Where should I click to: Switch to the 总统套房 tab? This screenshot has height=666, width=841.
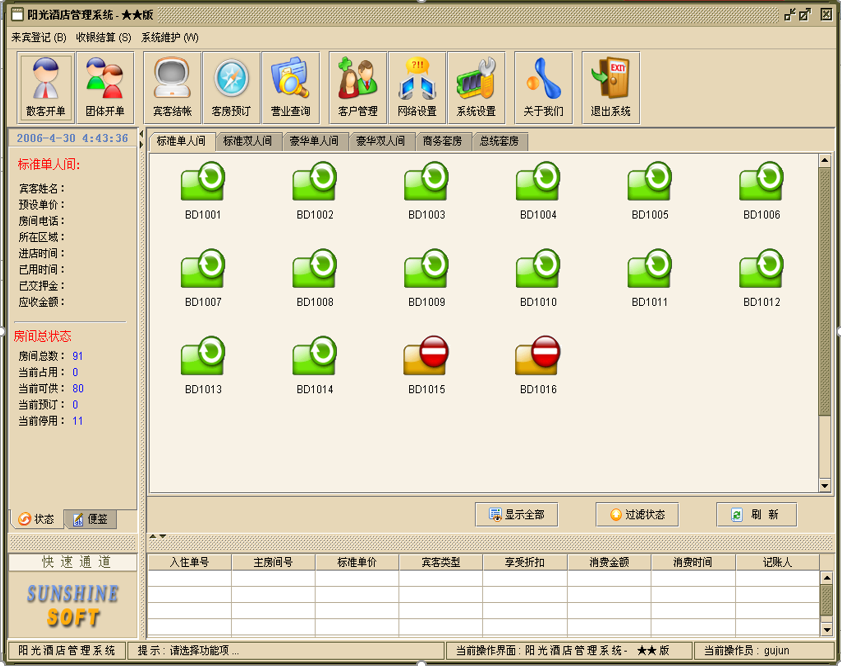coord(499,142)
